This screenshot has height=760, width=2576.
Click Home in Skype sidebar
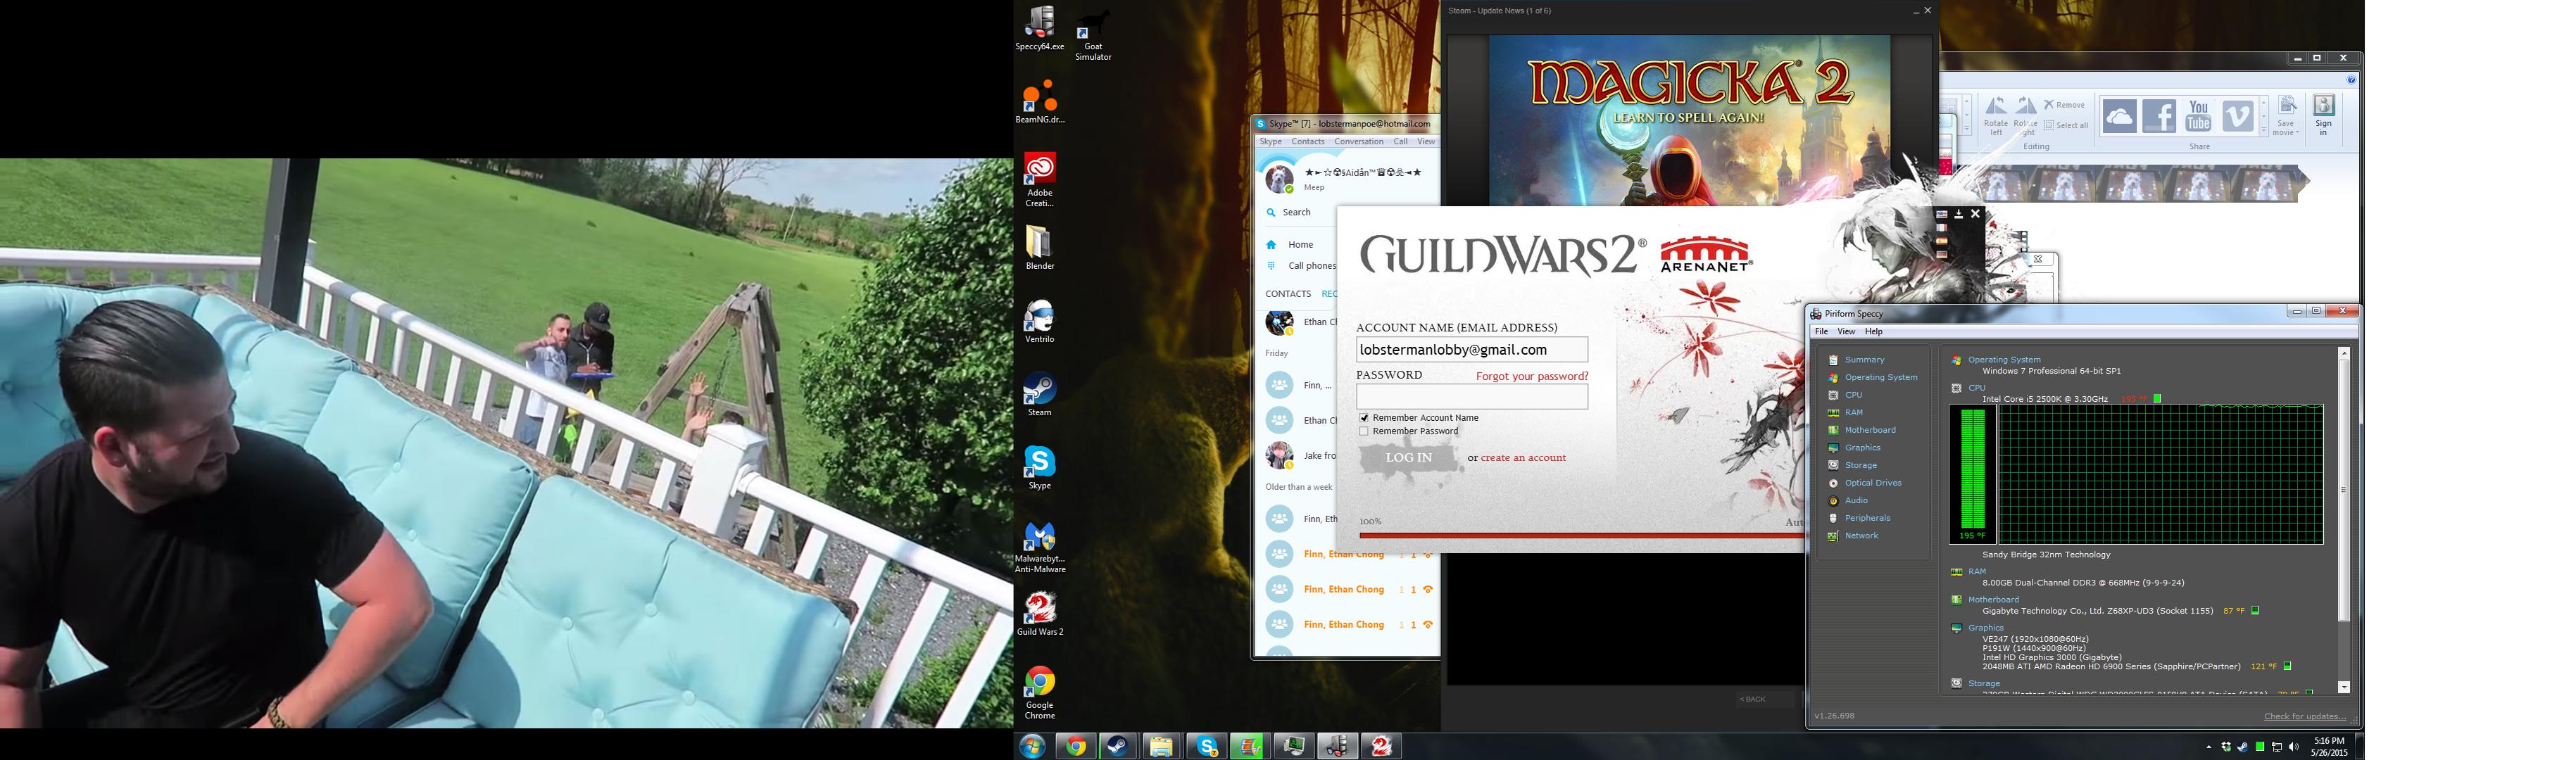tap(1300, 245)
